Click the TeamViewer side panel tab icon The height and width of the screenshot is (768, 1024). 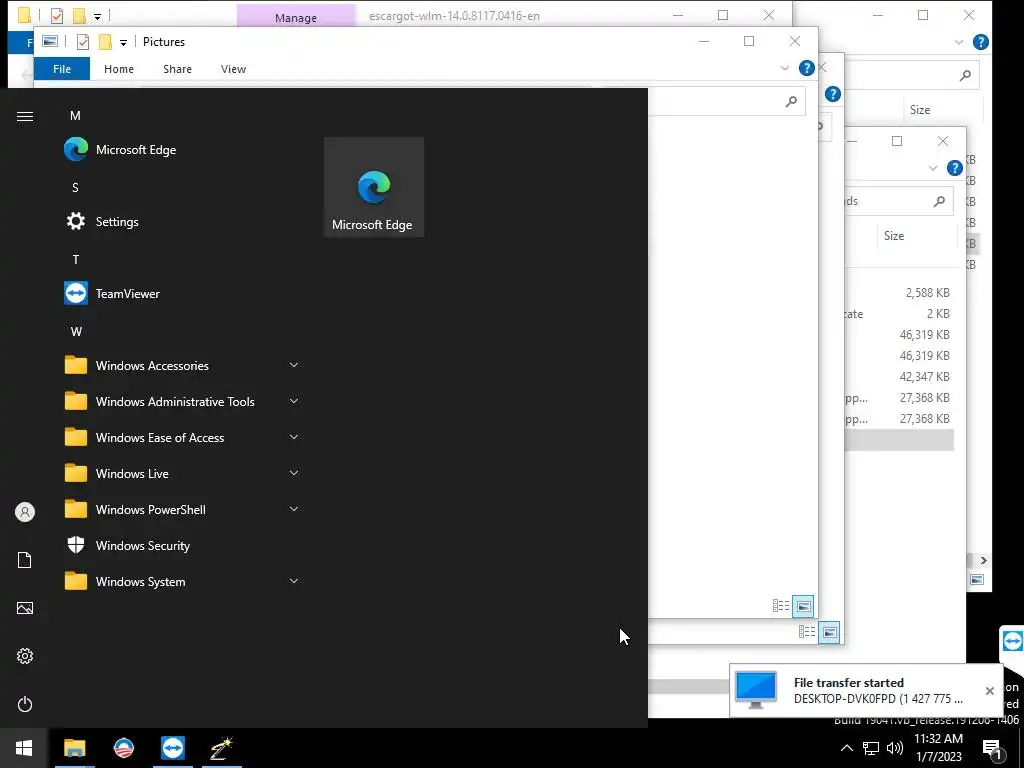point(1012,641)
